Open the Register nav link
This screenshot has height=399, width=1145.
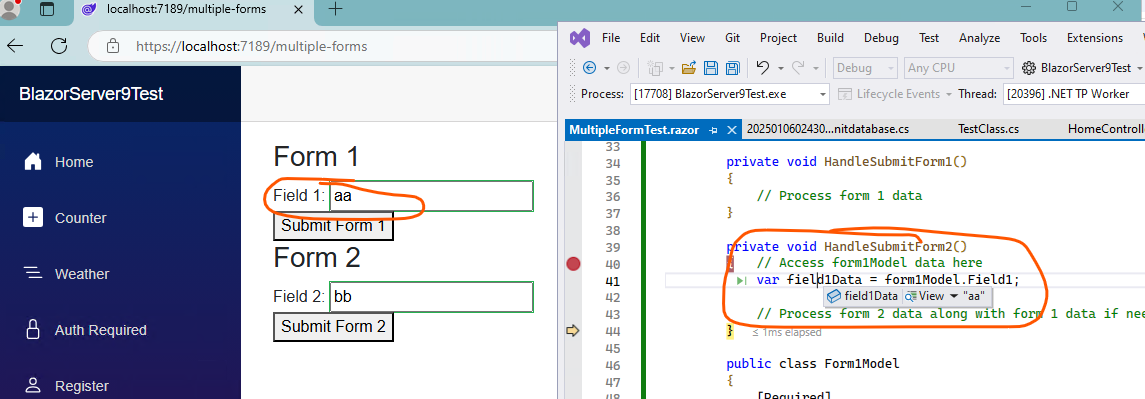pos(81,386)
